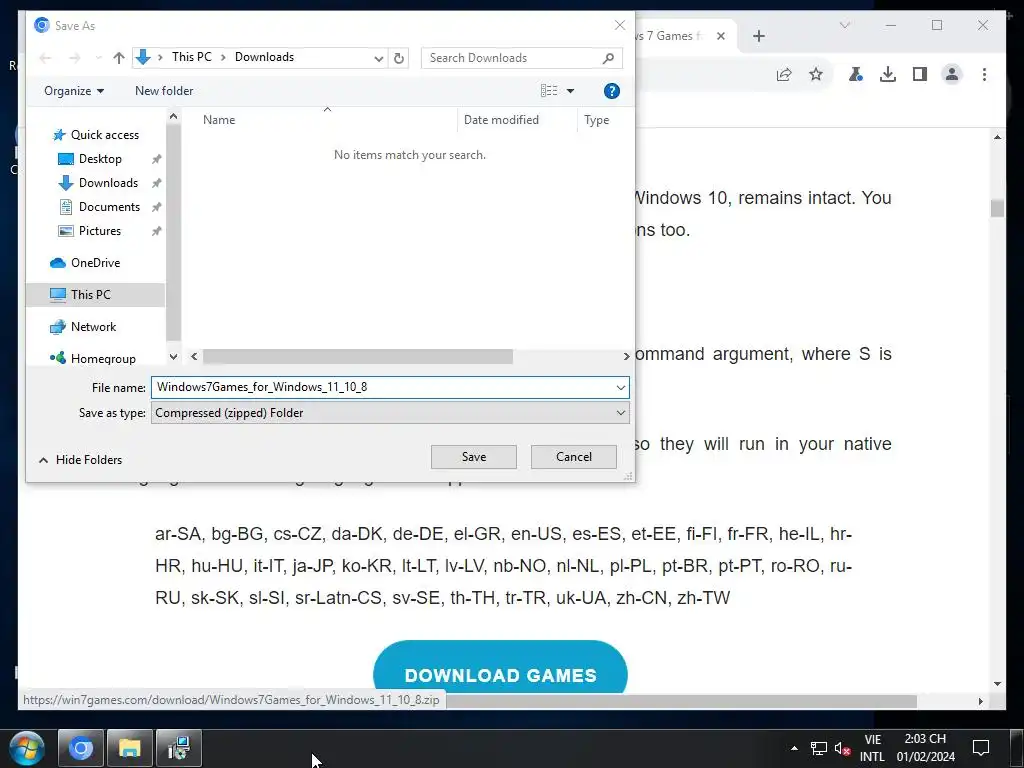The image size is (1024, 768).
Task: Click Downloads in the address breadcrumb
Action: click(x=264, y=57)
